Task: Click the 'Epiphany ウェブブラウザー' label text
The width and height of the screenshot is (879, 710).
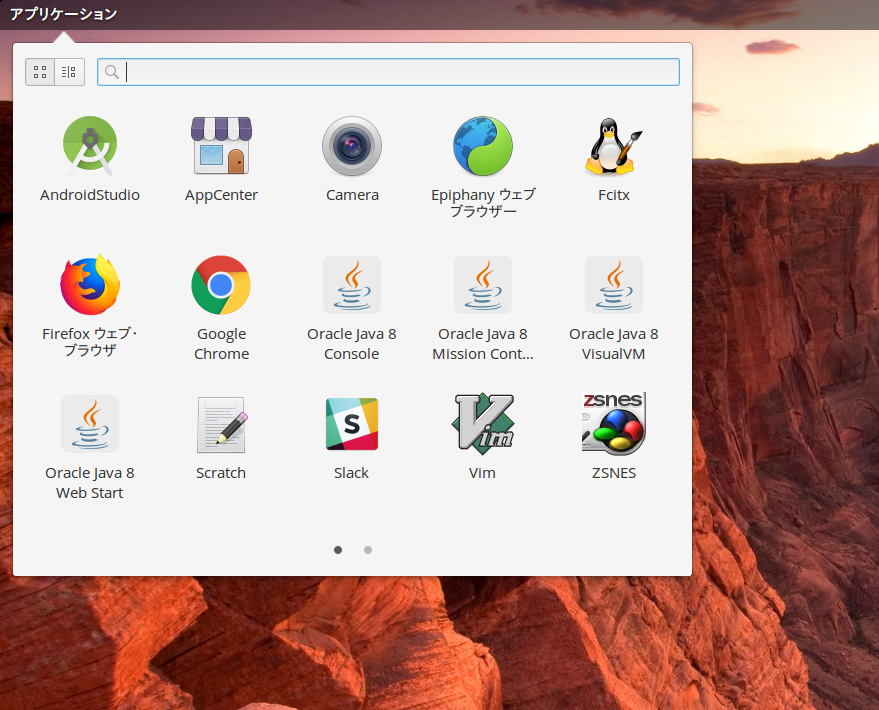Action: pyautogui.click(x=483, y=203)
